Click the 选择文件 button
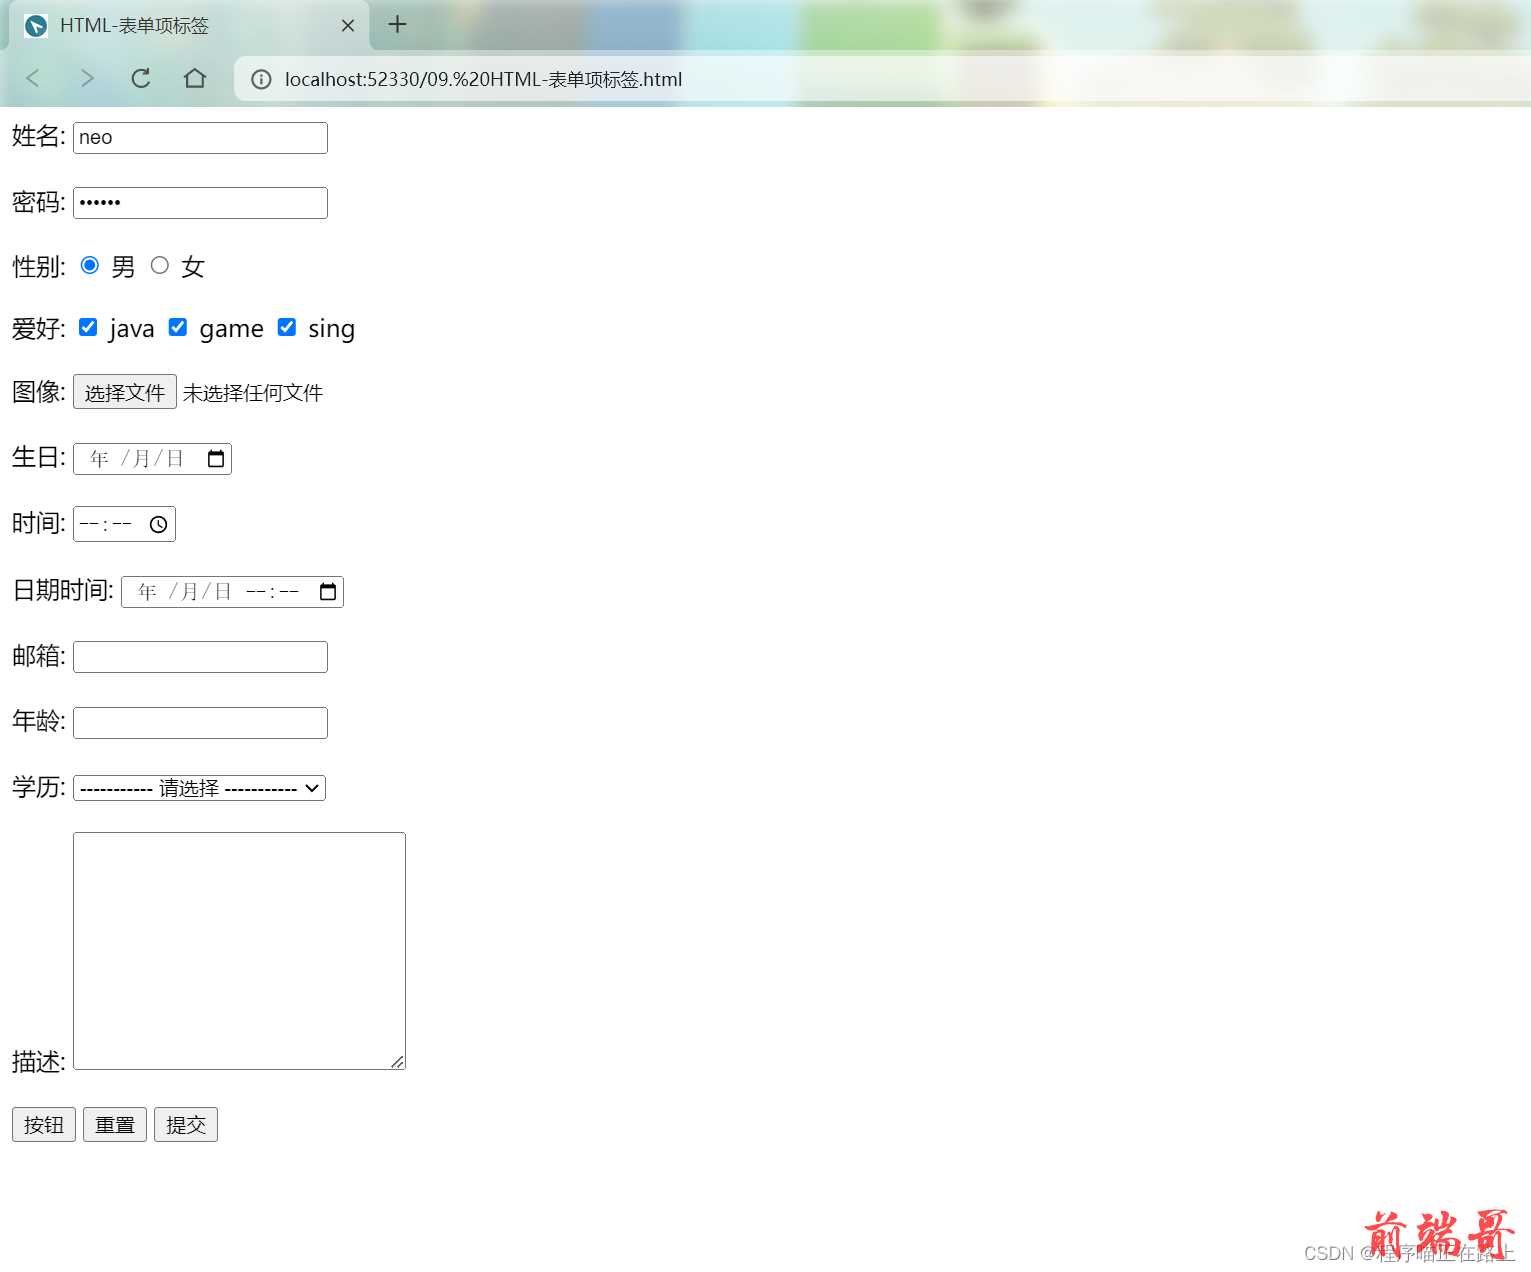The image size is (1531, 1272). pos(125,392)
